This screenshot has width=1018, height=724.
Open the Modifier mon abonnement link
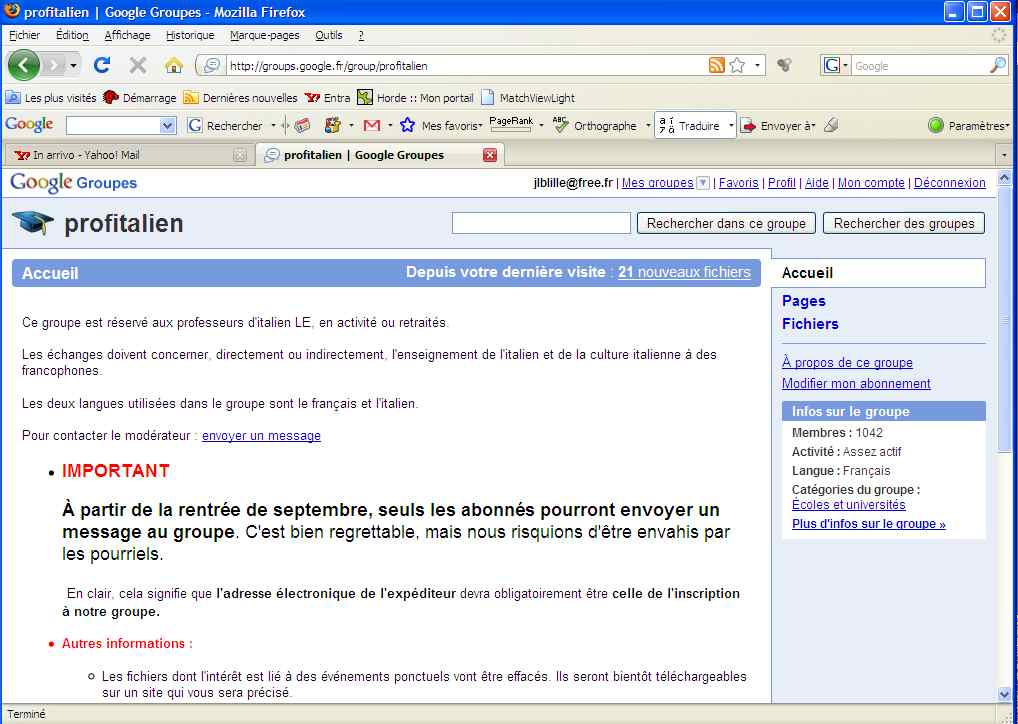(x=856, y=384)
